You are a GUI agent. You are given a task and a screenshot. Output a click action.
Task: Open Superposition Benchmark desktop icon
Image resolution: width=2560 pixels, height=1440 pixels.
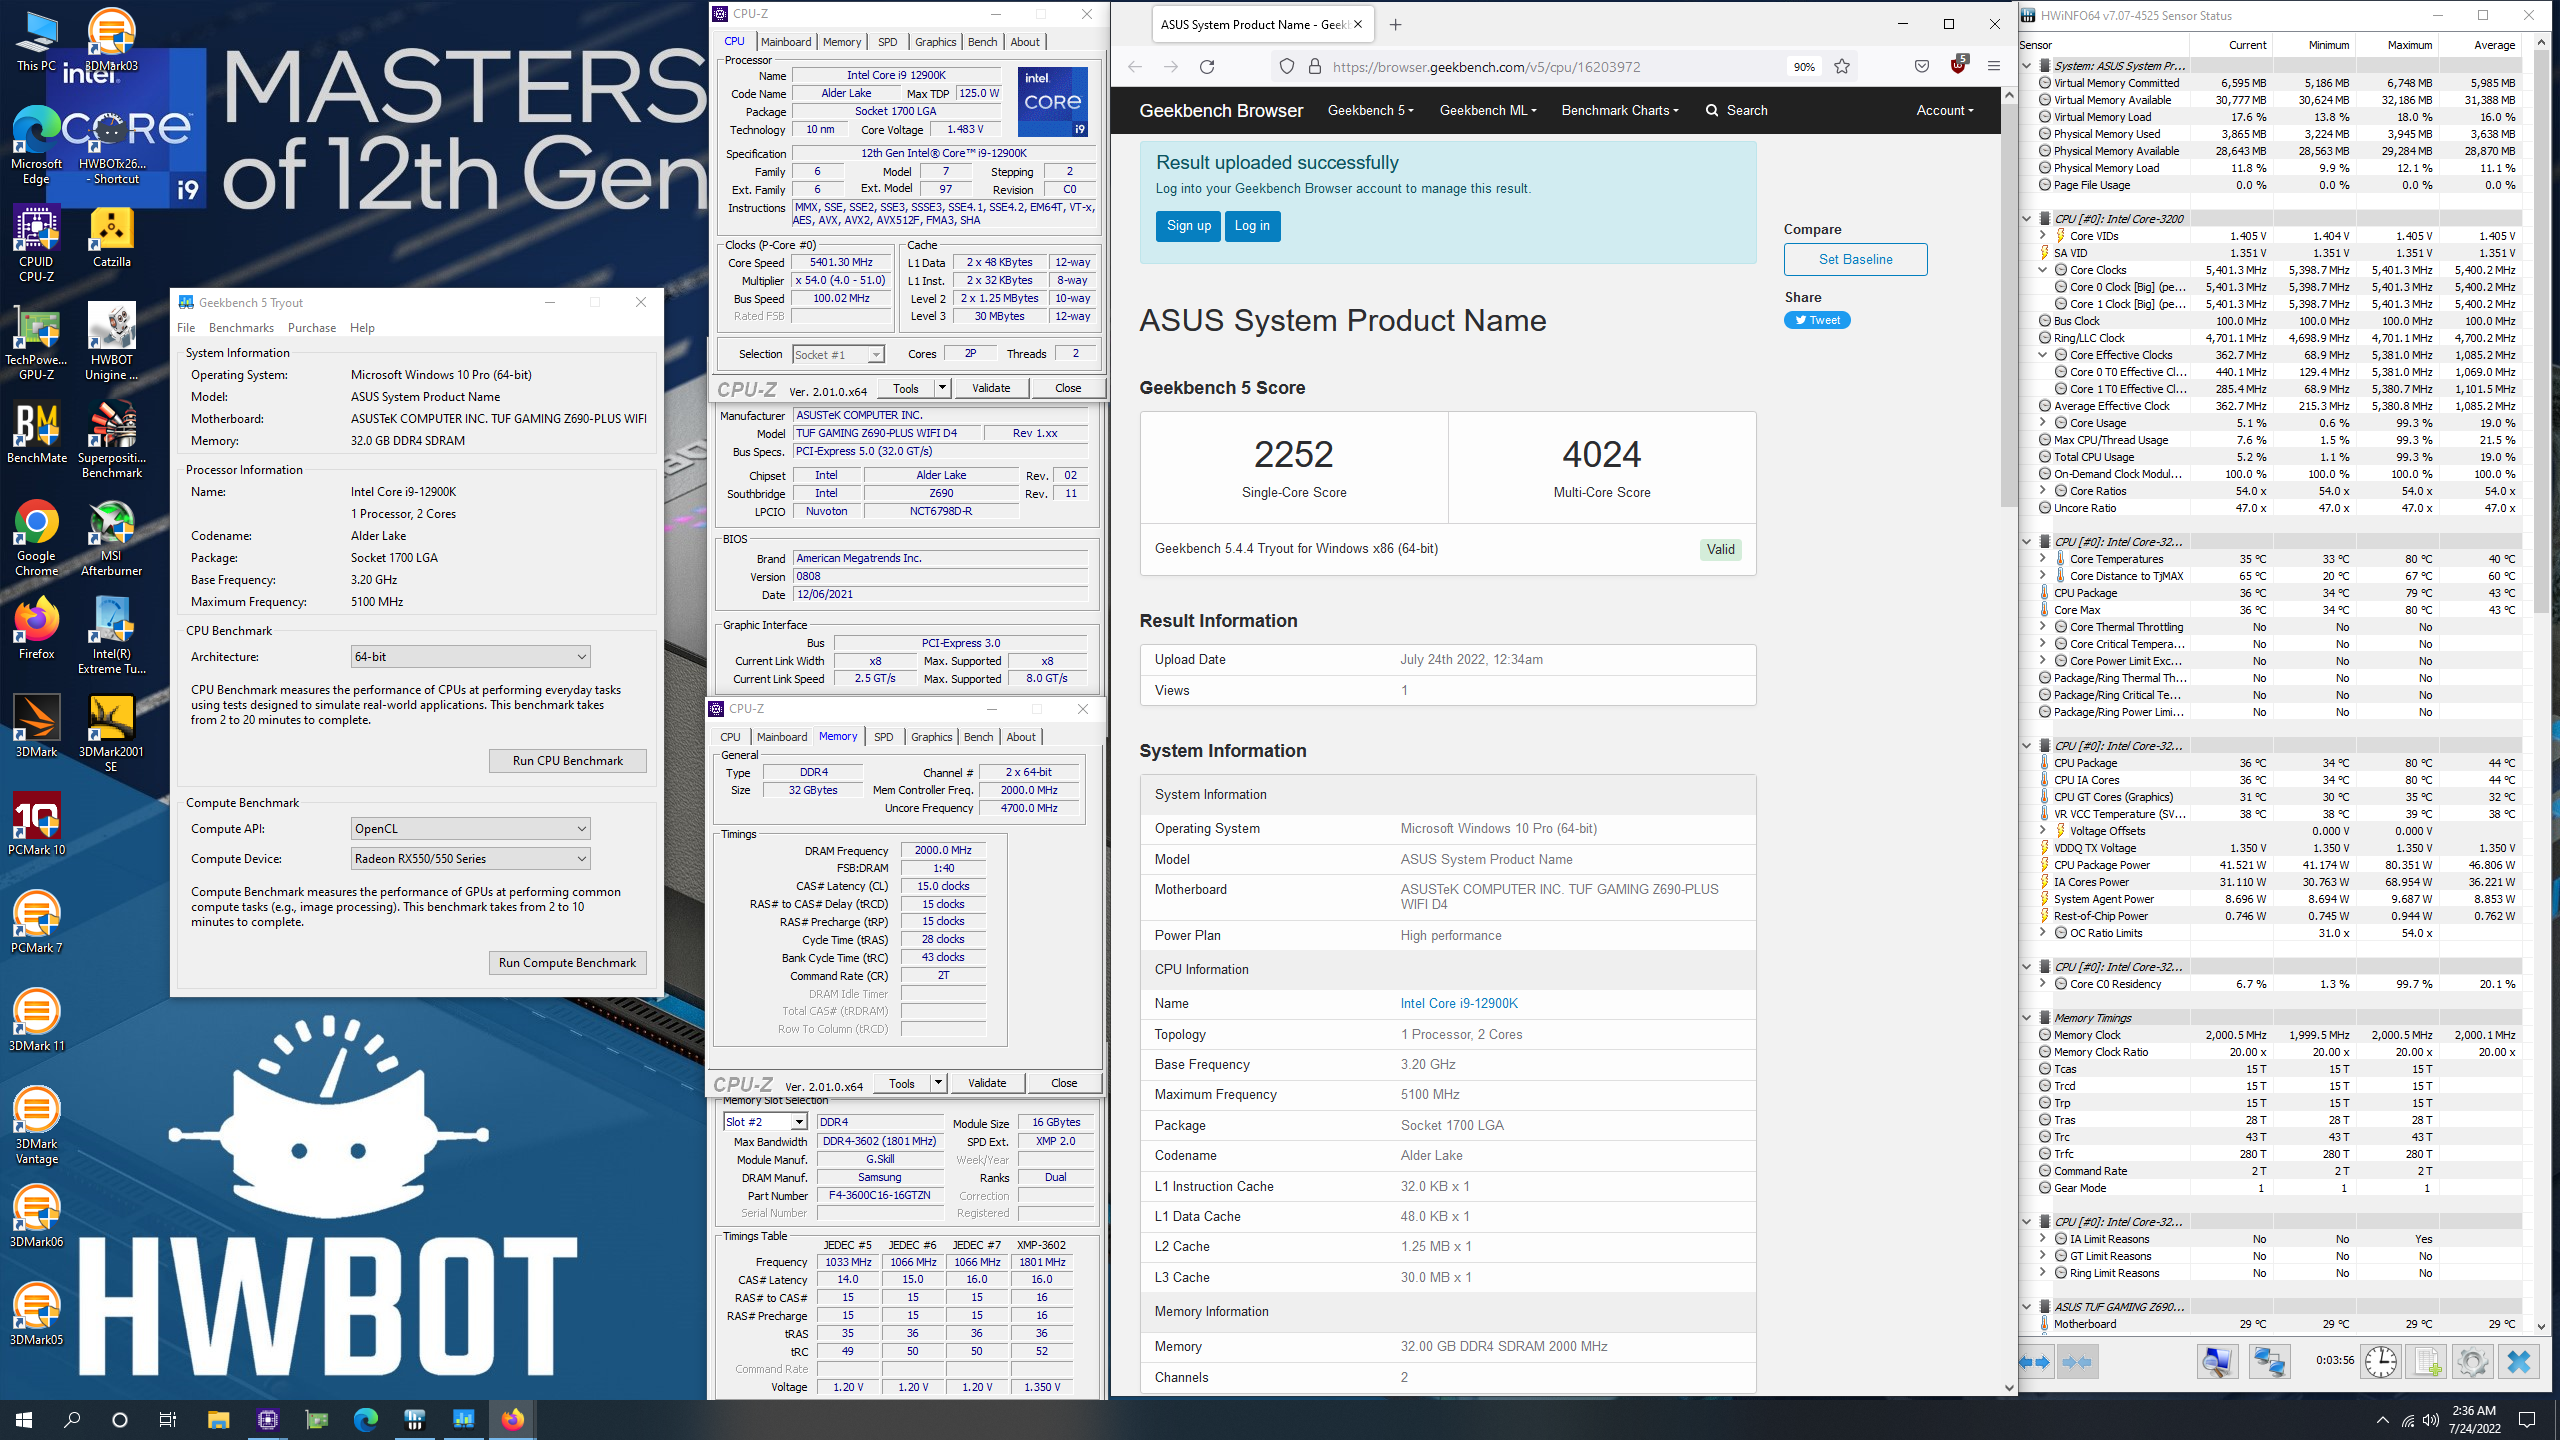[111, 440]
